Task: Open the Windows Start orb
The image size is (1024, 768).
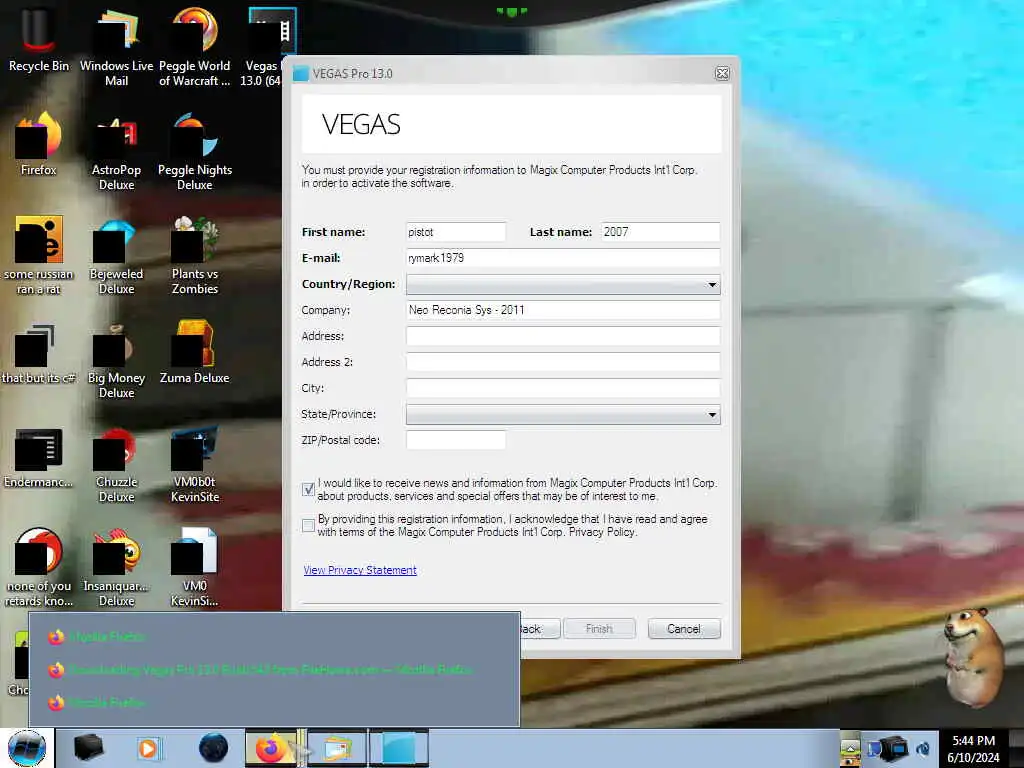Action: point(27,748)
